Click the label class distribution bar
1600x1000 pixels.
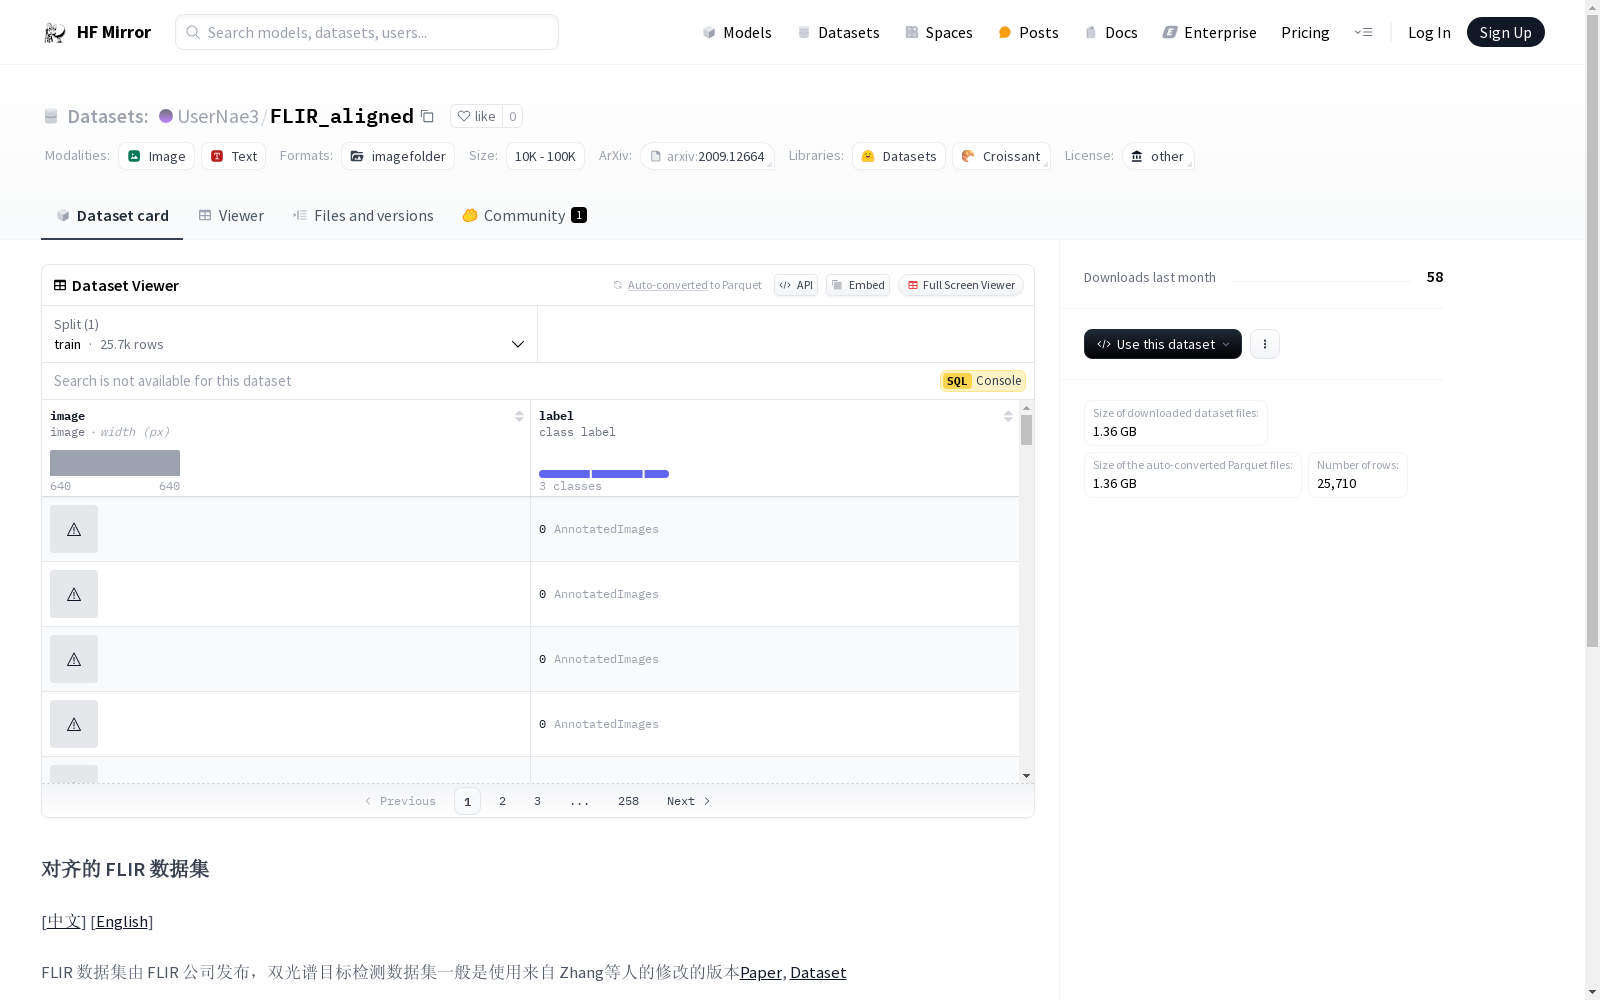coord(604,474)
